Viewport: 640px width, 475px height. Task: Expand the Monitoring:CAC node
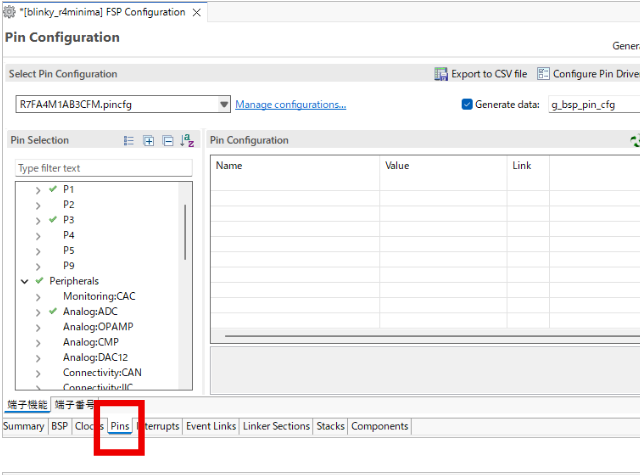tap(38, 297)
